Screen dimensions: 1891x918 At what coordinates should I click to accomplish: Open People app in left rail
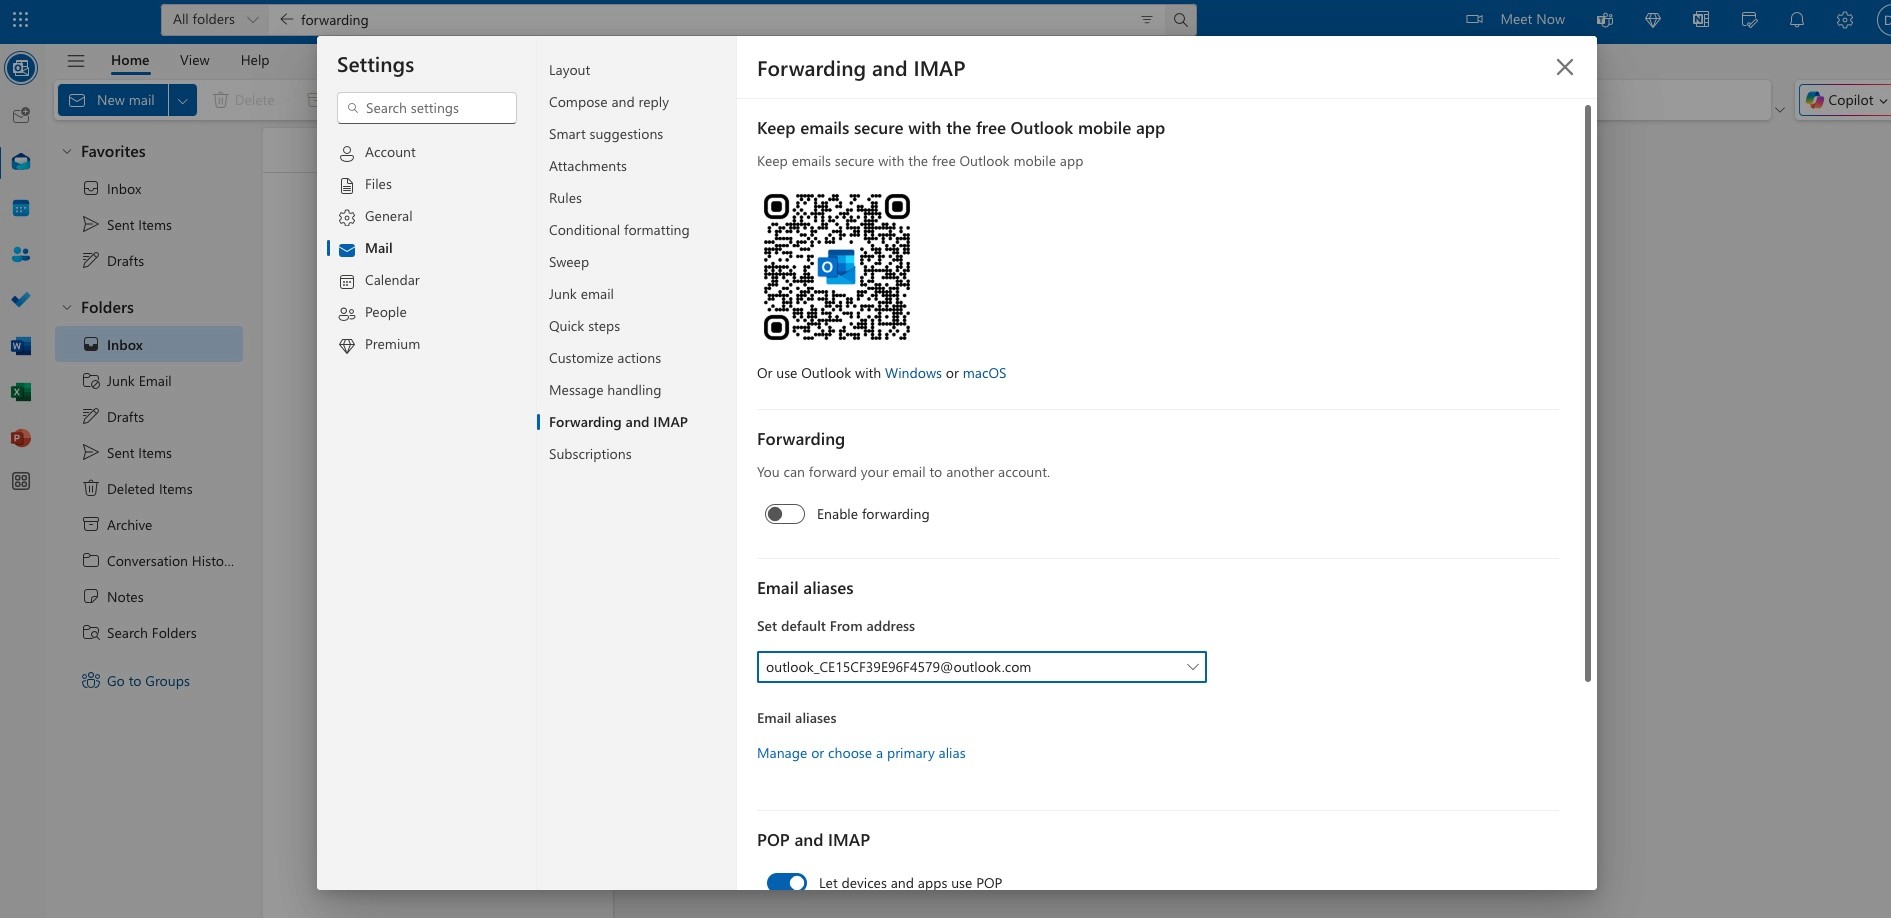[21, 254]
